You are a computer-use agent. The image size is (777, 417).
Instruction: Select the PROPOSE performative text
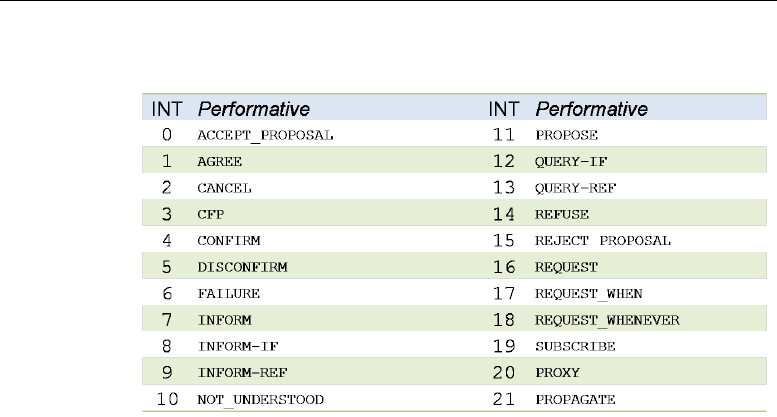pos(566,134)
